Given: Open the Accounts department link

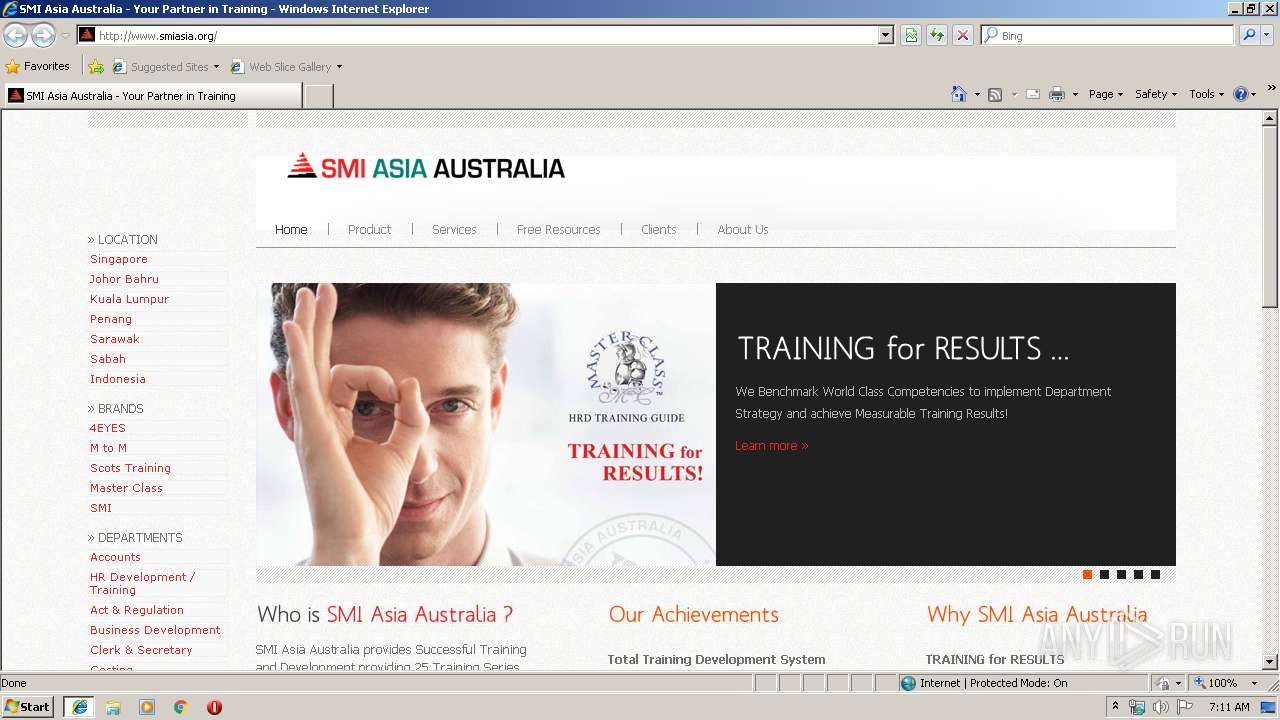Looking at the screenshot, I should pyautogui.click(x=115, y=557).
